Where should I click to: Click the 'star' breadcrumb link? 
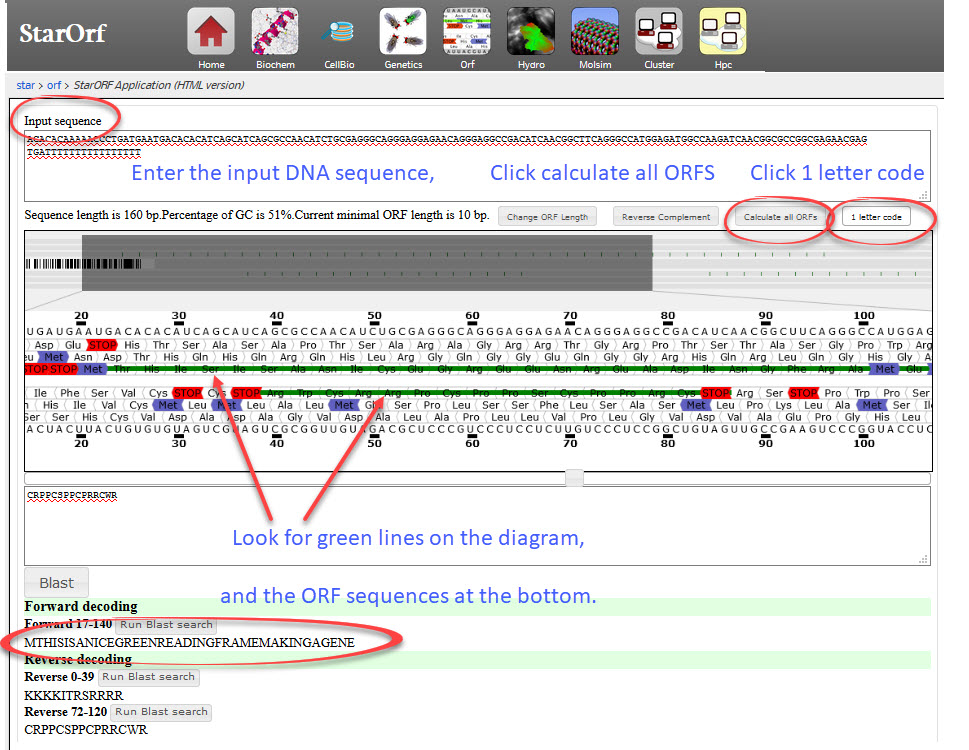click(25, 85)
